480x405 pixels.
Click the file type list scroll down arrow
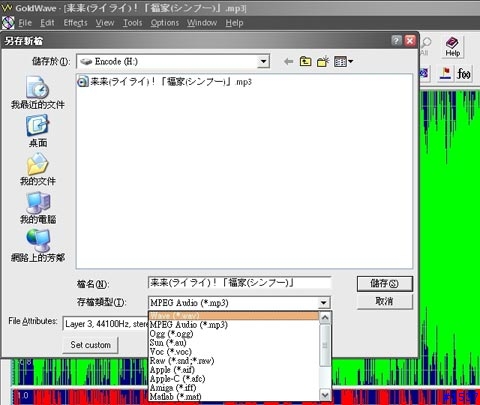point(325,395)
